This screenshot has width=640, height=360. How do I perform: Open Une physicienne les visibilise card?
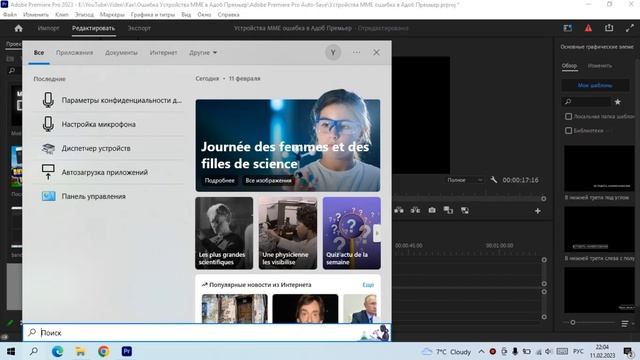(x=288, y=233)
